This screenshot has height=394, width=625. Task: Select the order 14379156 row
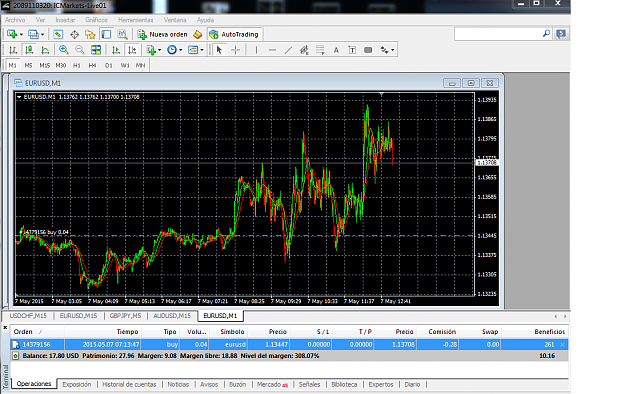coord(289,345)
